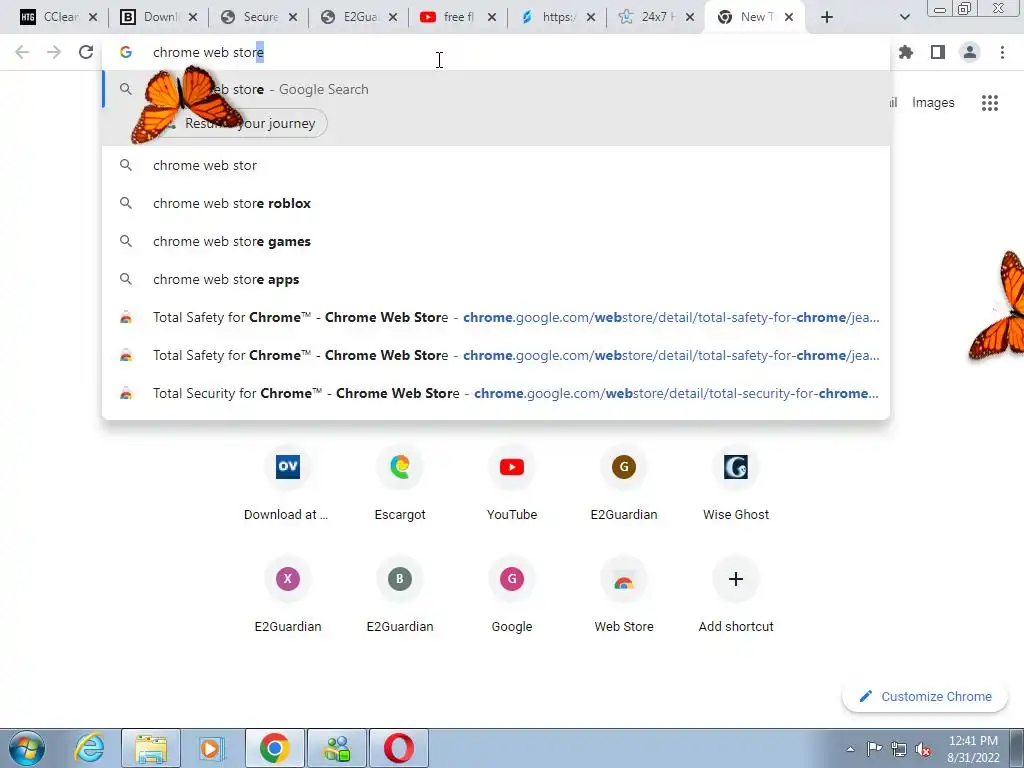The width and height of the screenshot is (1024, 768).
Task: Toggle the side panel icon
Action: coord(938,52)
